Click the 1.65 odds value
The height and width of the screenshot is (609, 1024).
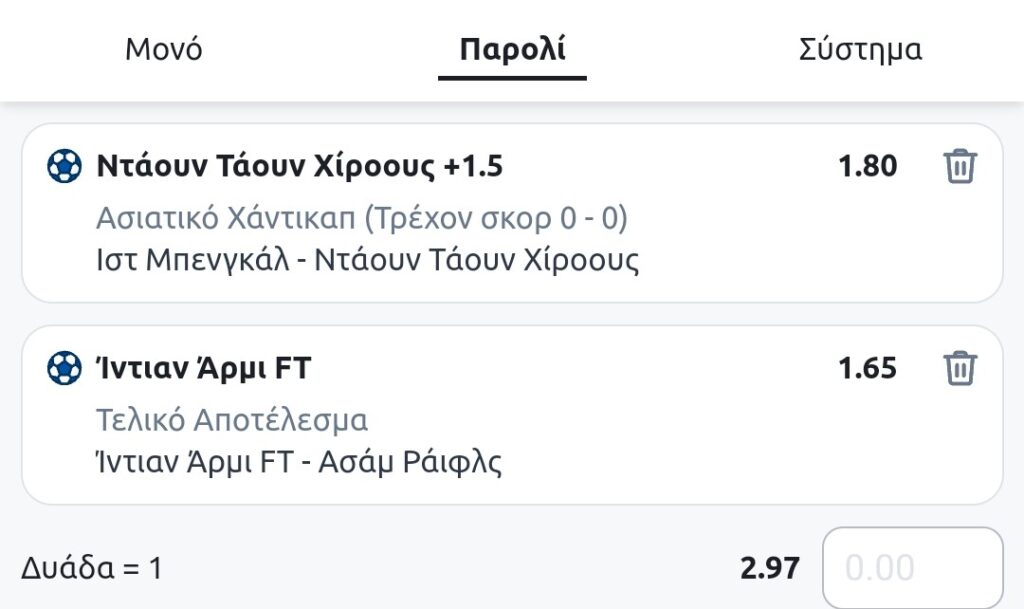pos(867,368)
